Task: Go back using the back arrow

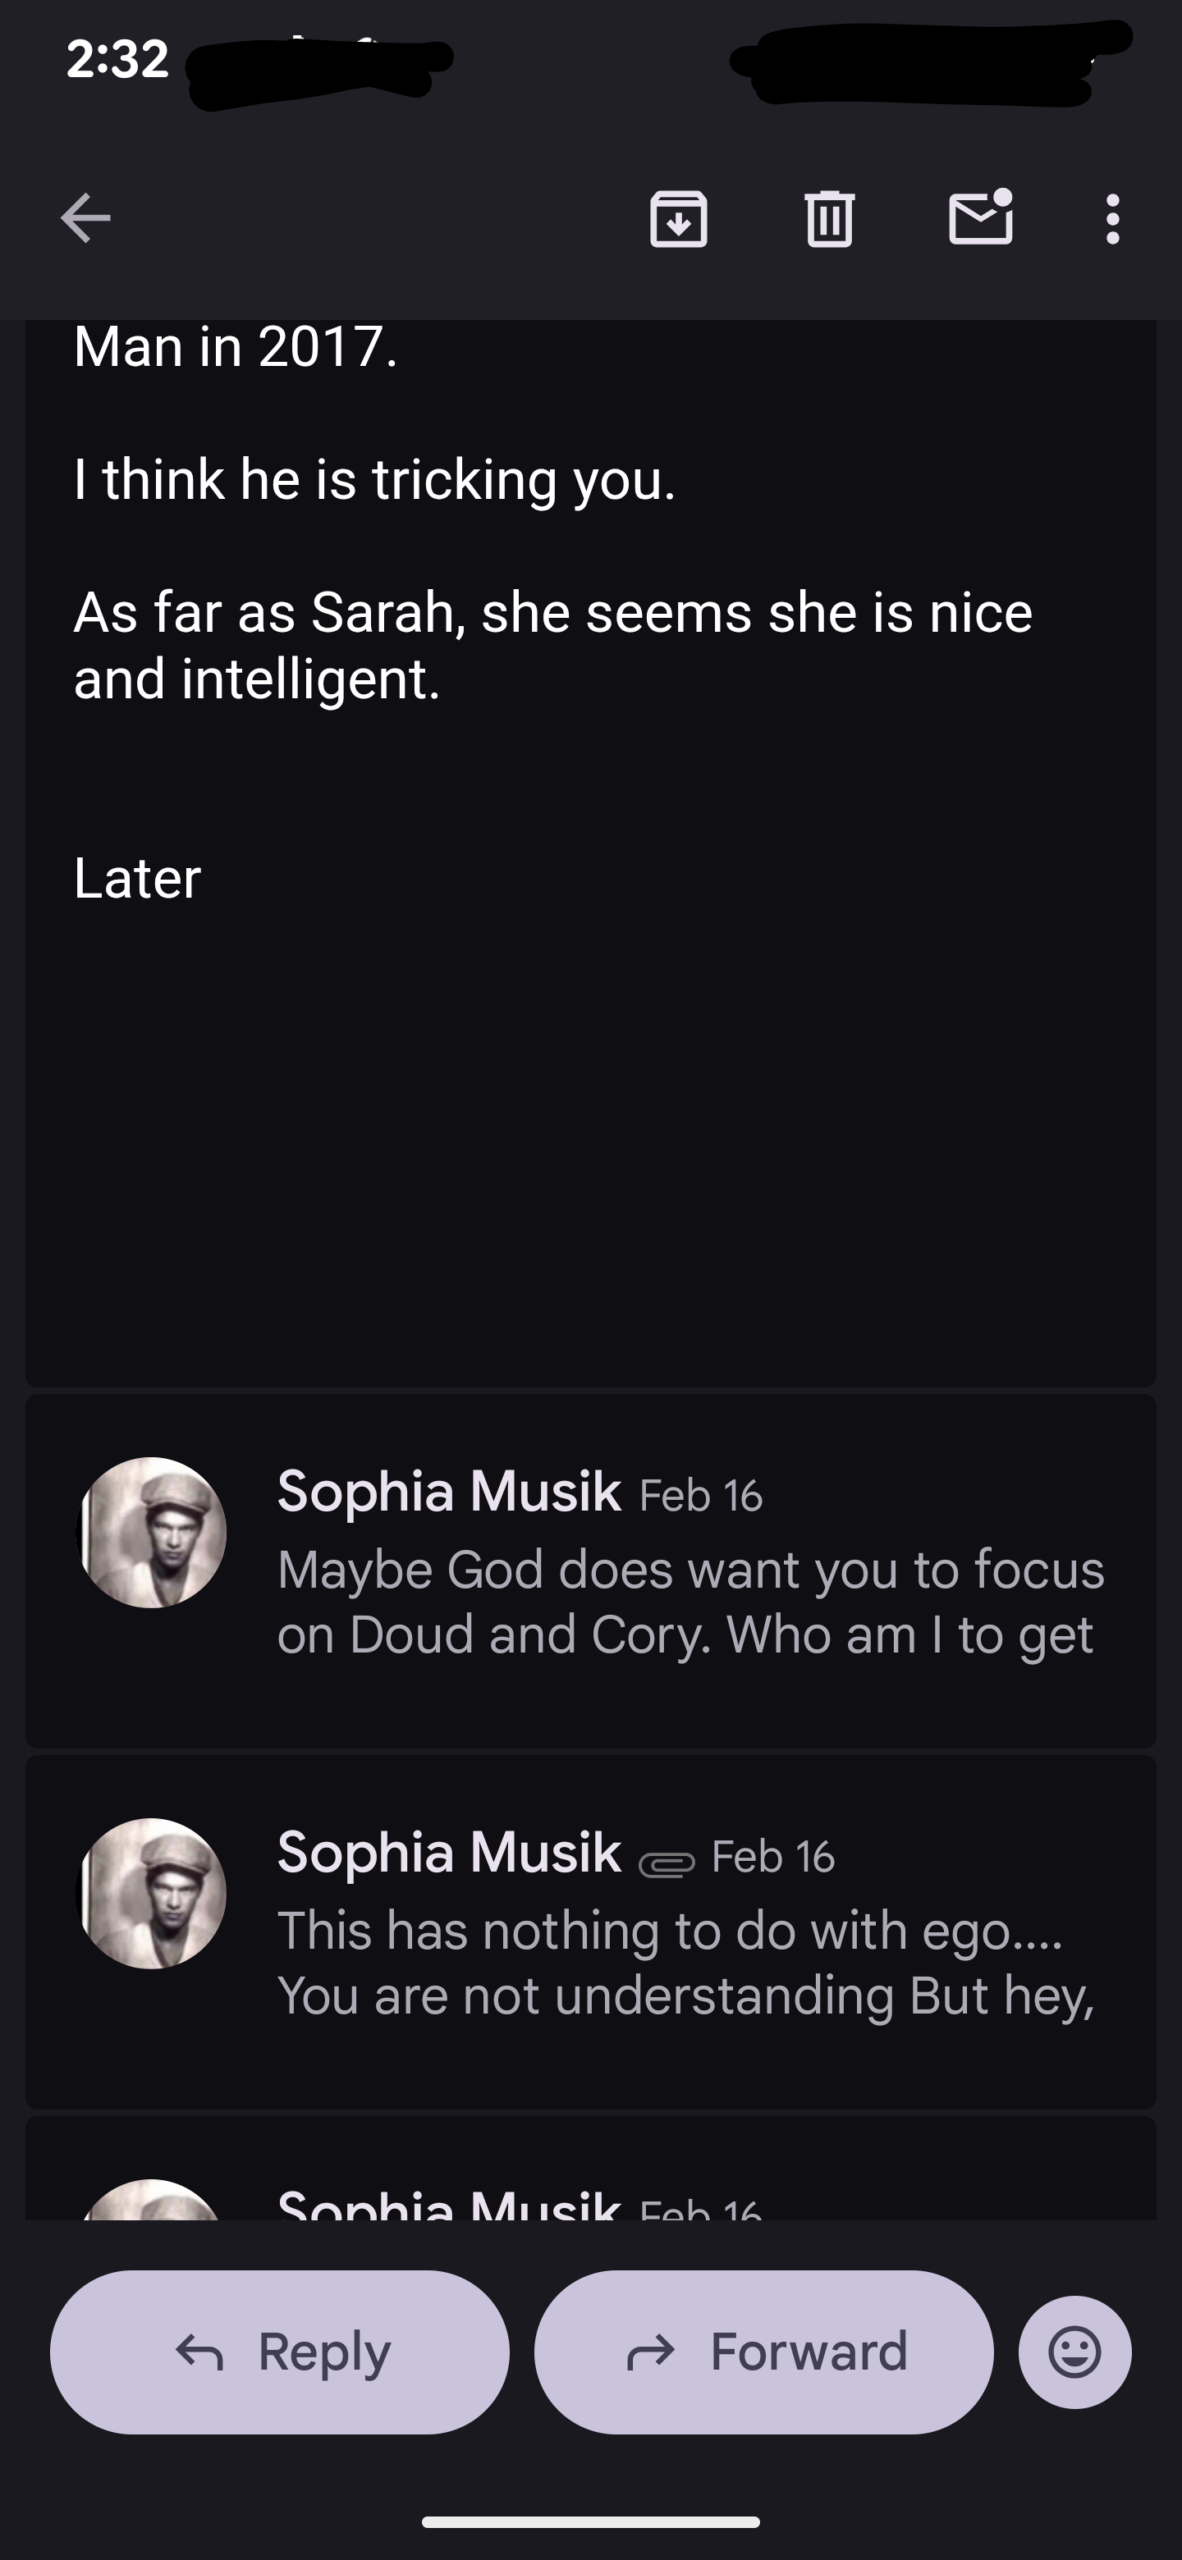Action: (86, 218)
